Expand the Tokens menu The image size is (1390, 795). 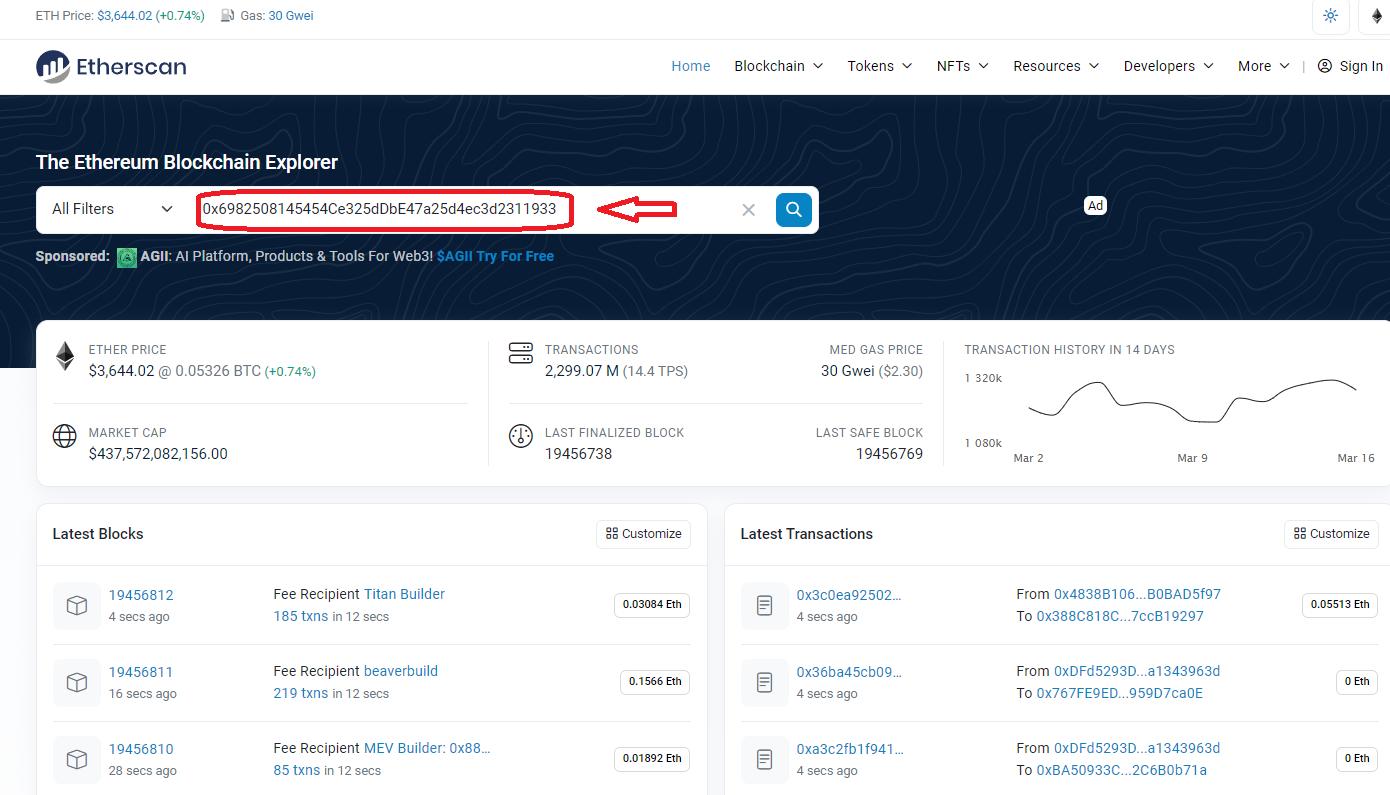pos(880,66)
